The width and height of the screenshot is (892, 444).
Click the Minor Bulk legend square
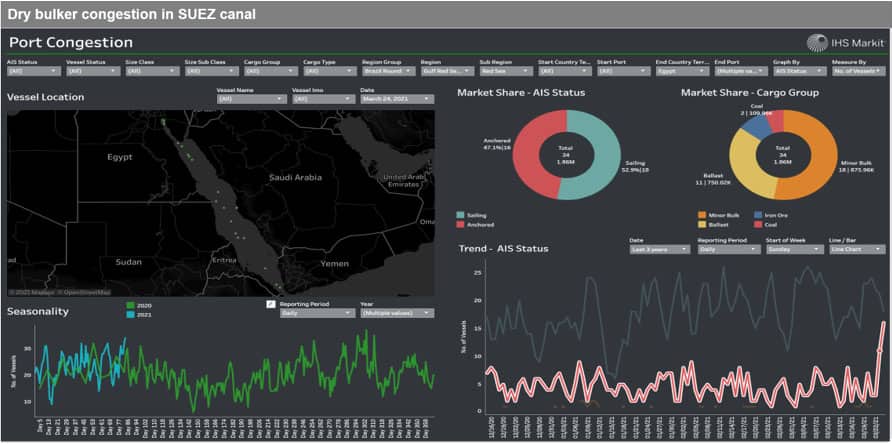click(699, 214)
